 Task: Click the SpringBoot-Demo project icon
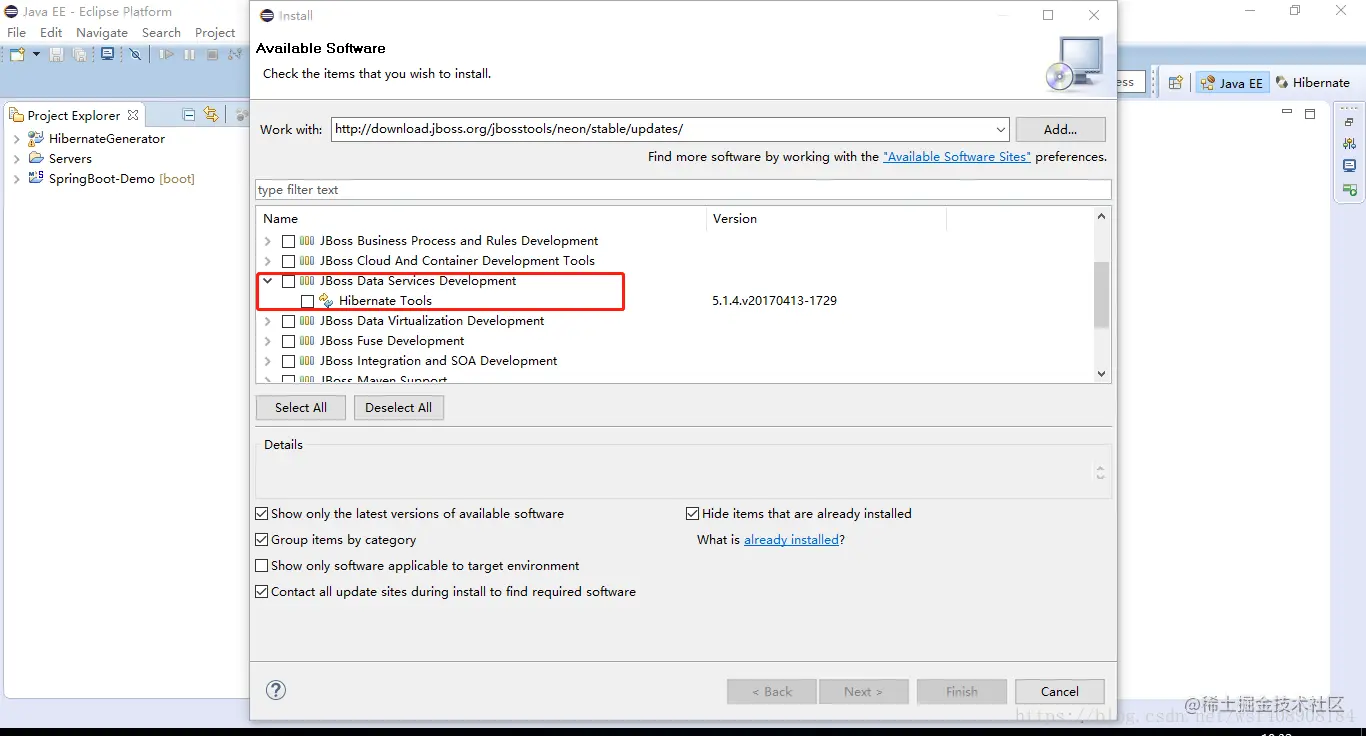click(36, 179)
